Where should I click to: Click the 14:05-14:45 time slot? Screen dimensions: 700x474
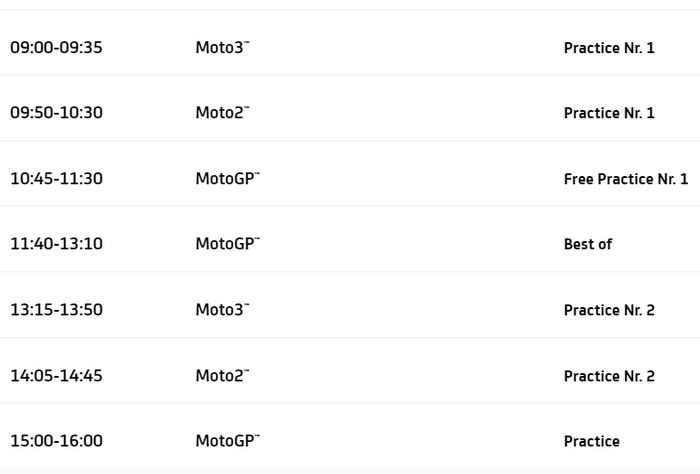click(56, 376)
